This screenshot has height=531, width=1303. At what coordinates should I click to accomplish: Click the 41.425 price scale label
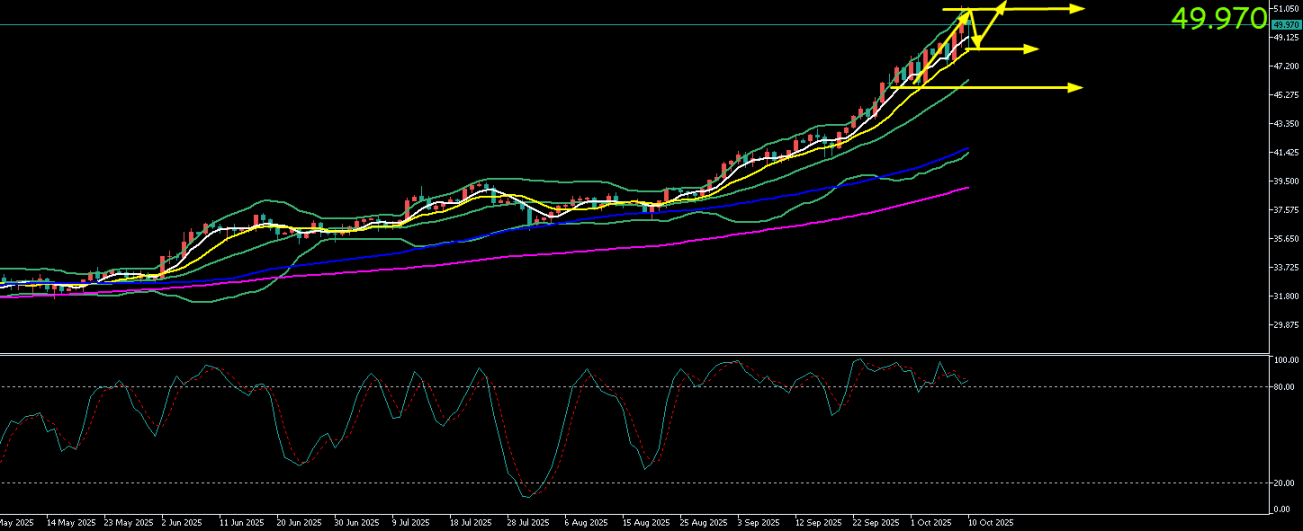(x=1286, y=153)
